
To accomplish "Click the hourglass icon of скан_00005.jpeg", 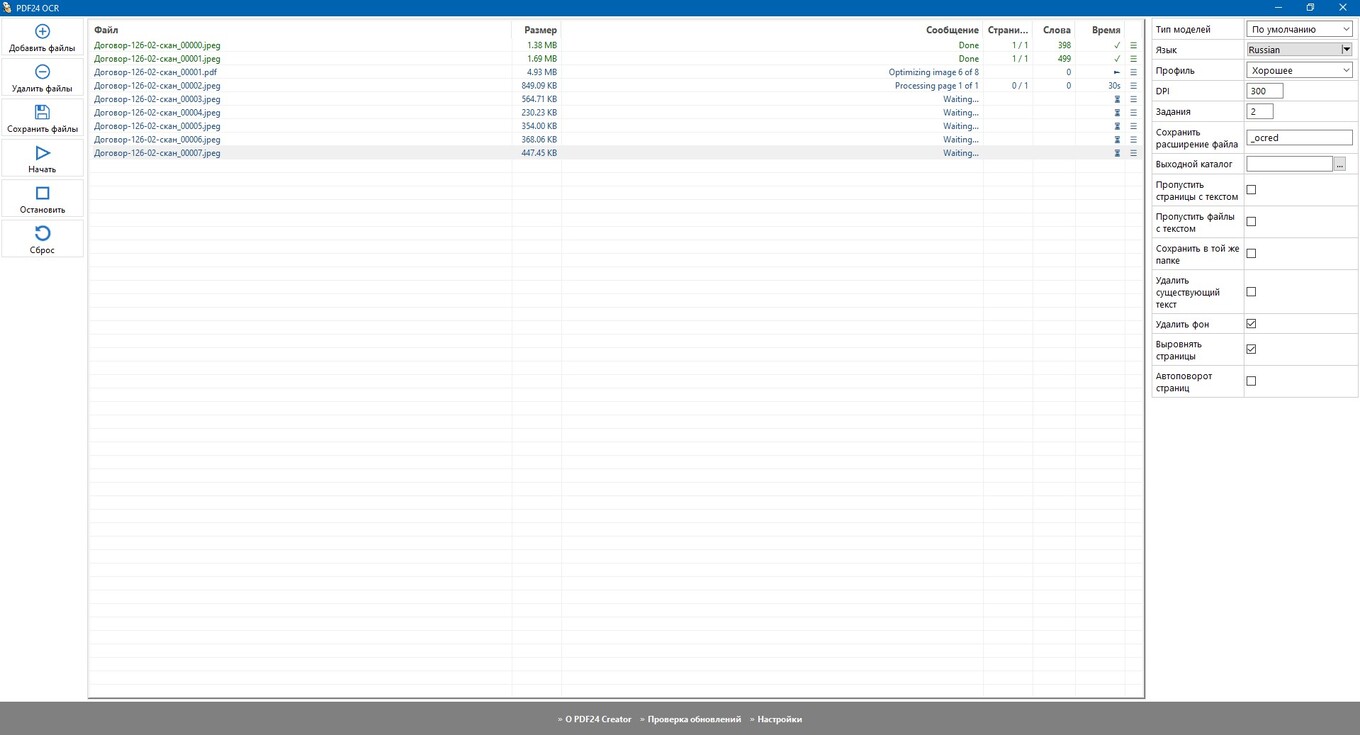I will tap(1117, 126).
